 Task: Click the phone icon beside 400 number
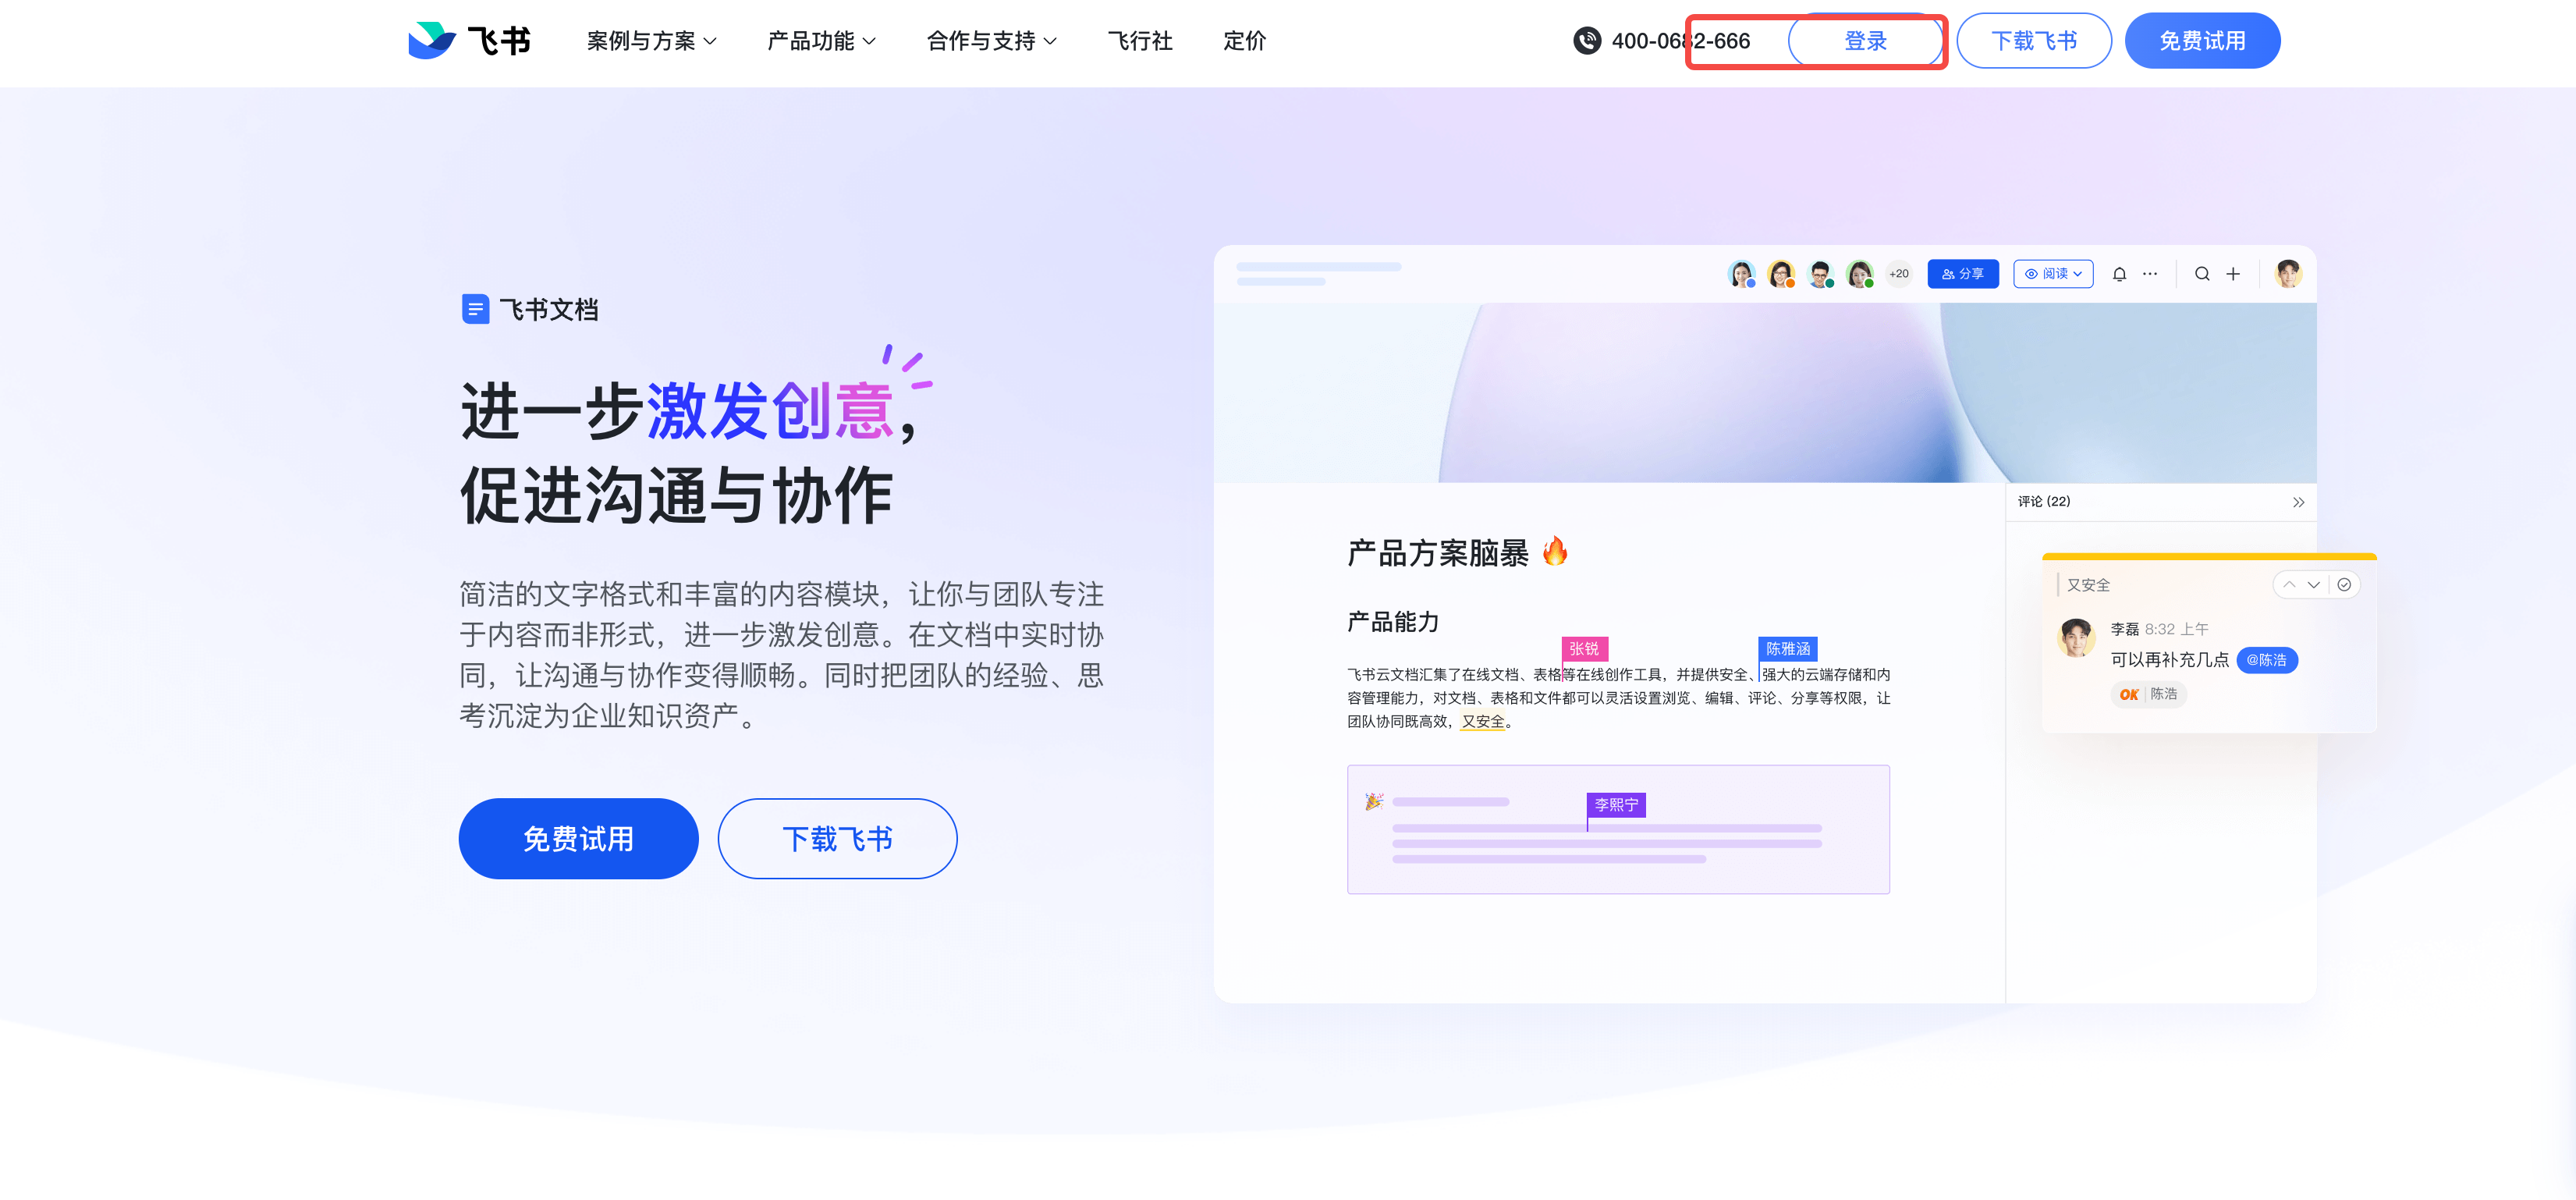point(1587,41)
